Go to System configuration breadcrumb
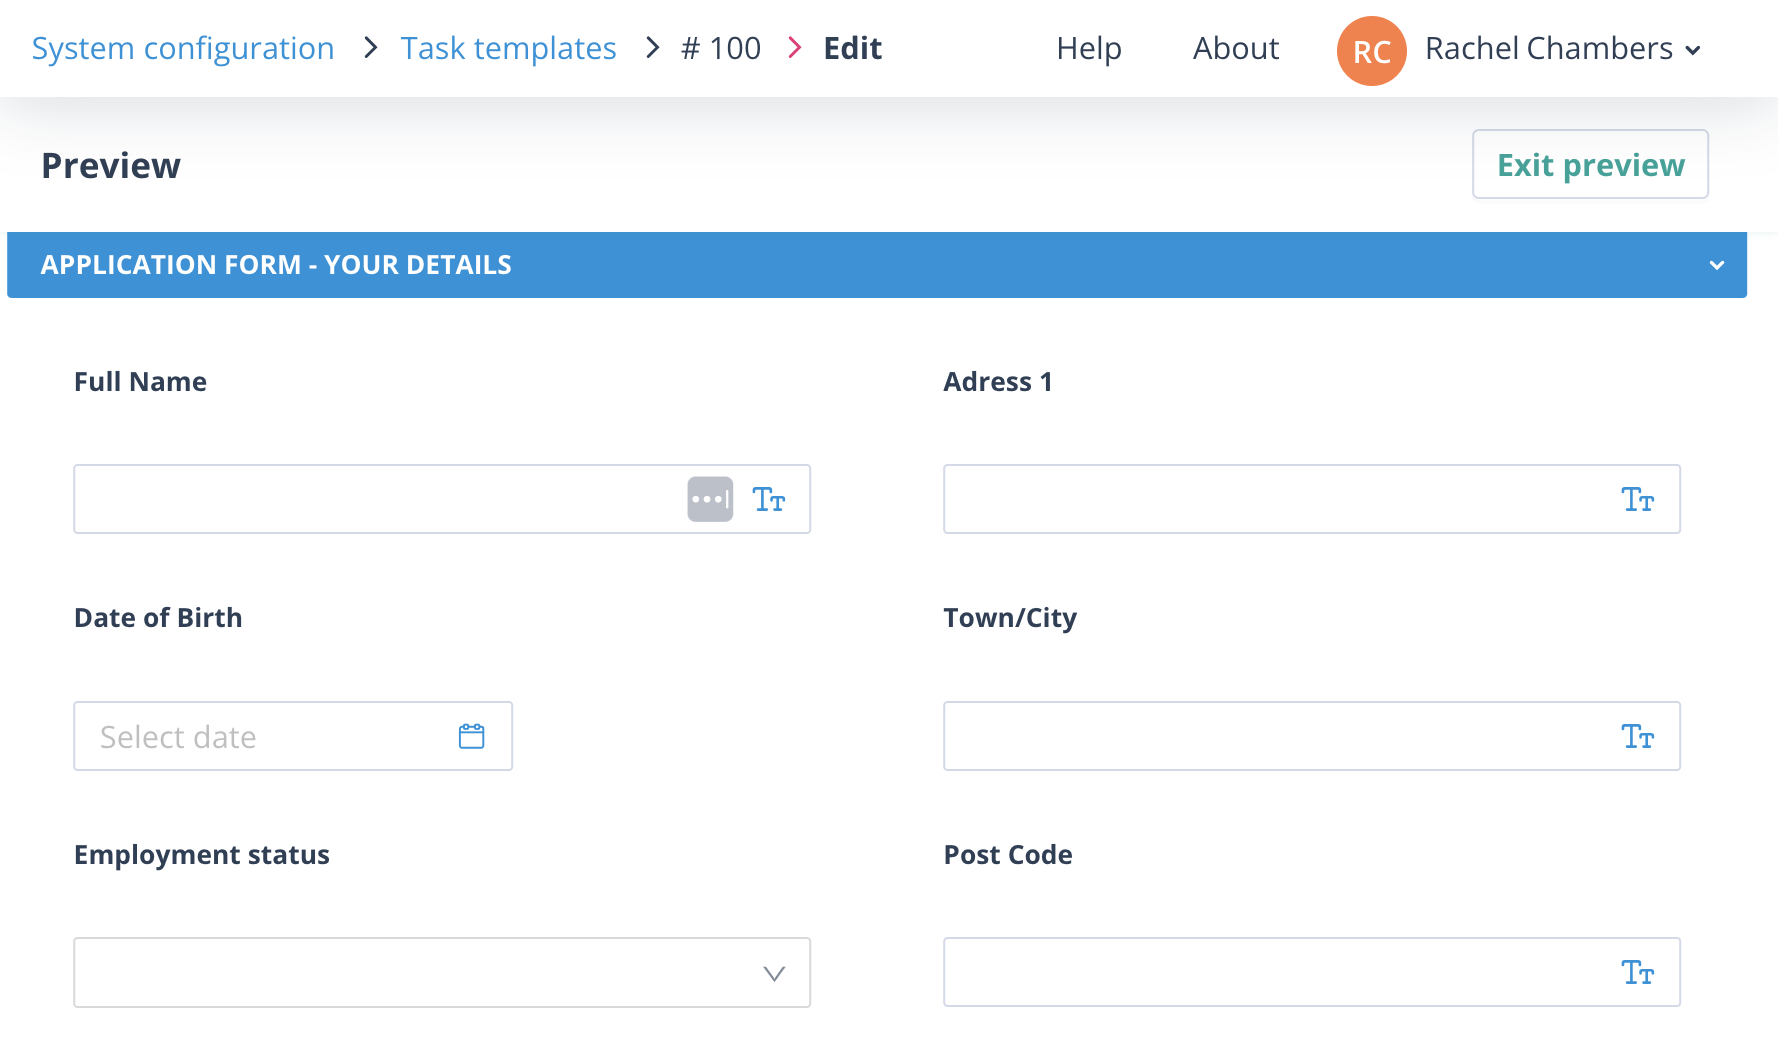The height and width of the screenshot is (1050, 1778). coord(183,48)
